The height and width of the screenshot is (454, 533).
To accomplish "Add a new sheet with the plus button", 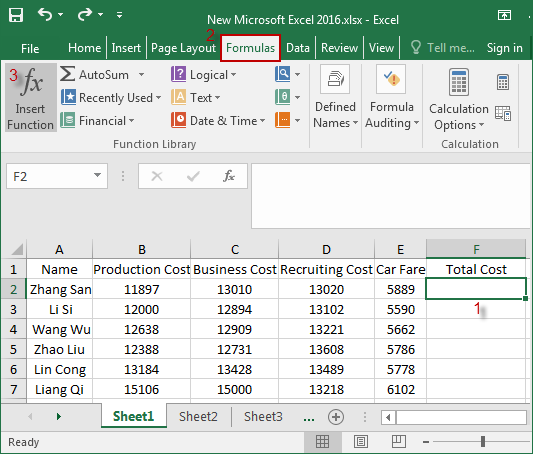I will [336, 417].
